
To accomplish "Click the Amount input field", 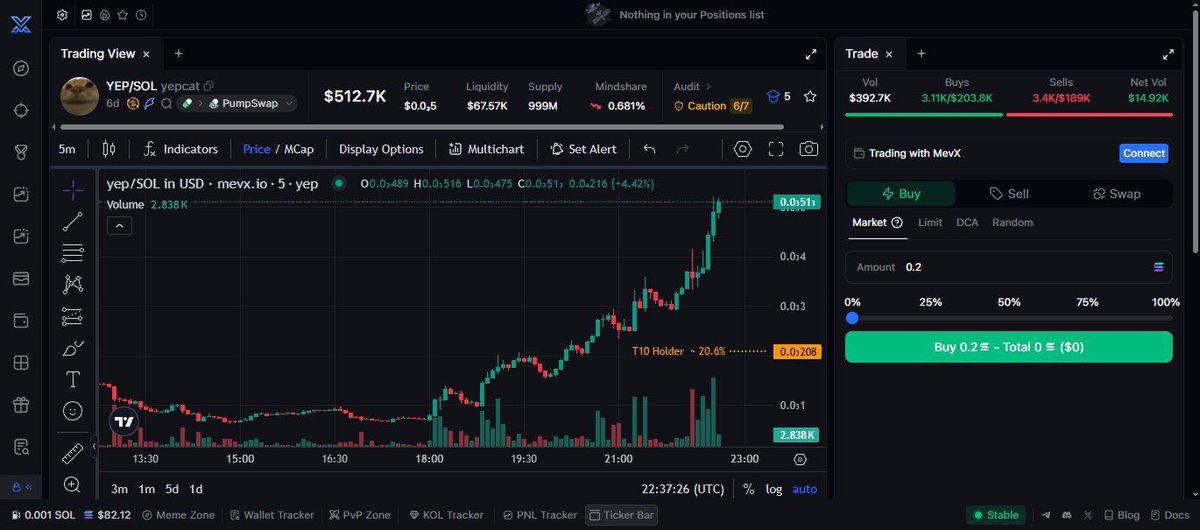I will (1009, 267).
